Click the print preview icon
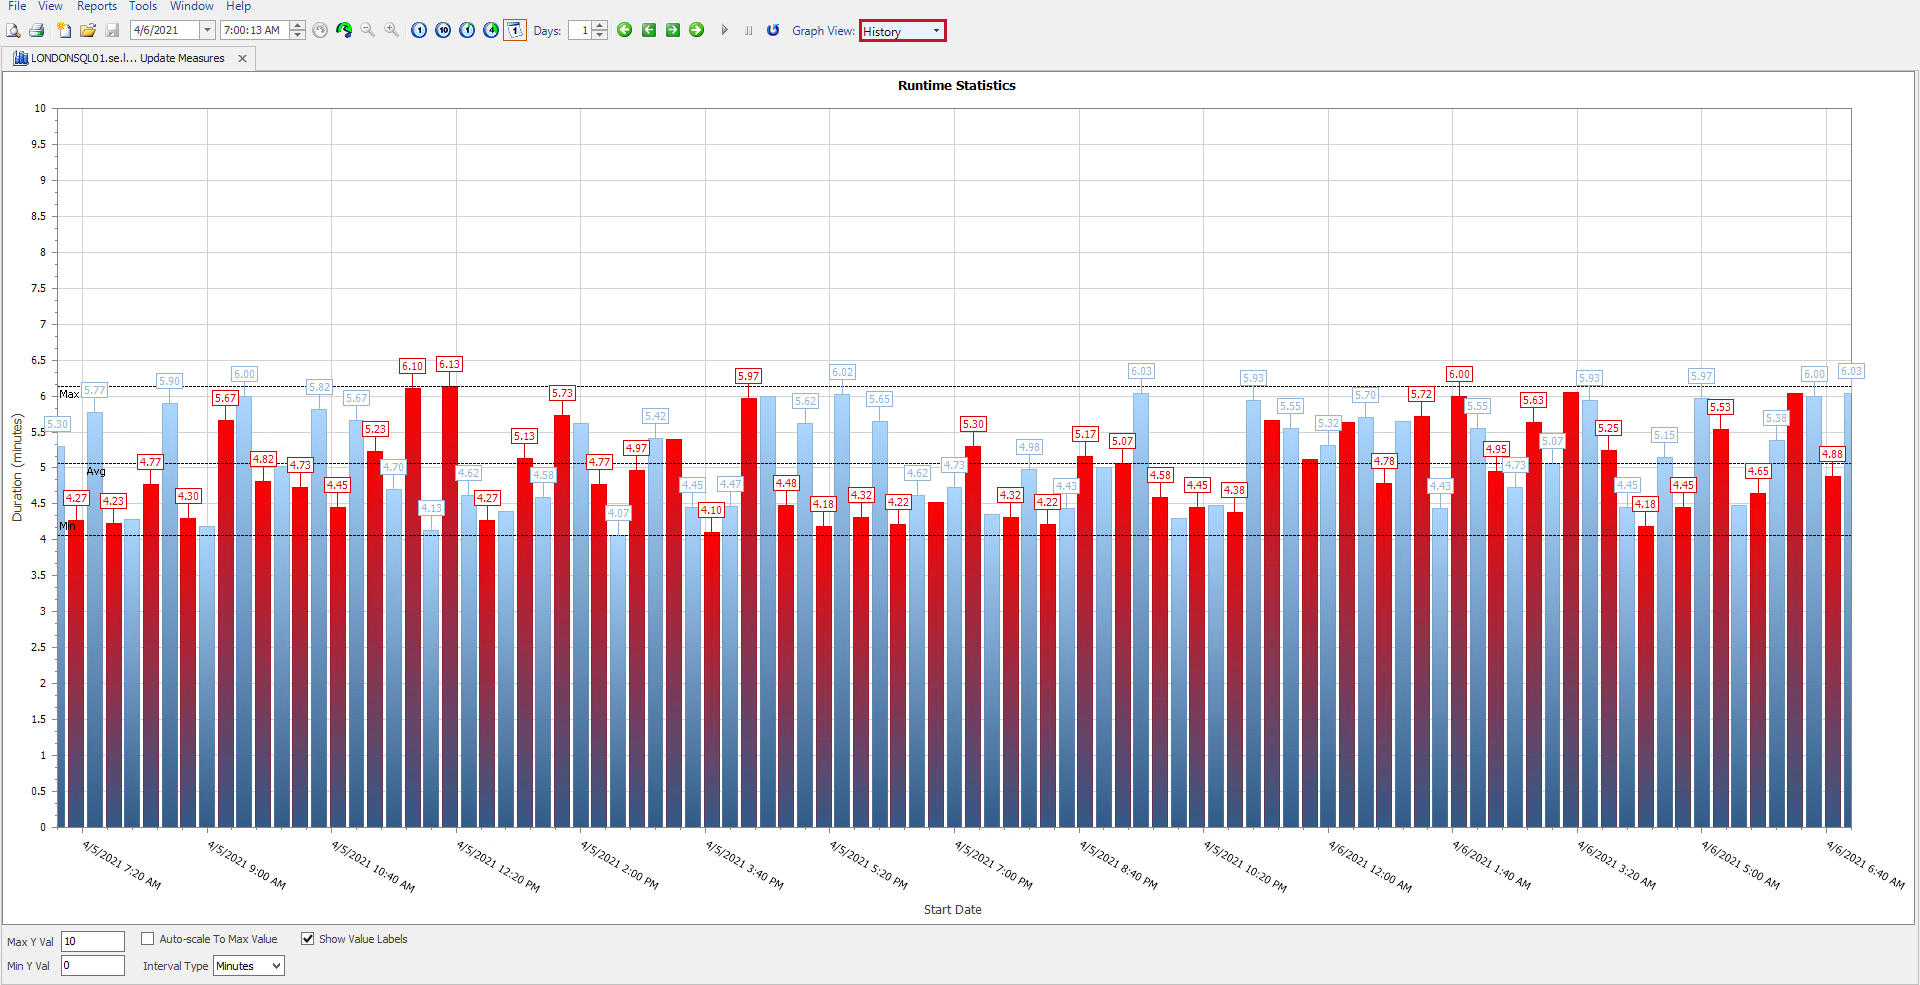 click(13, 31)
